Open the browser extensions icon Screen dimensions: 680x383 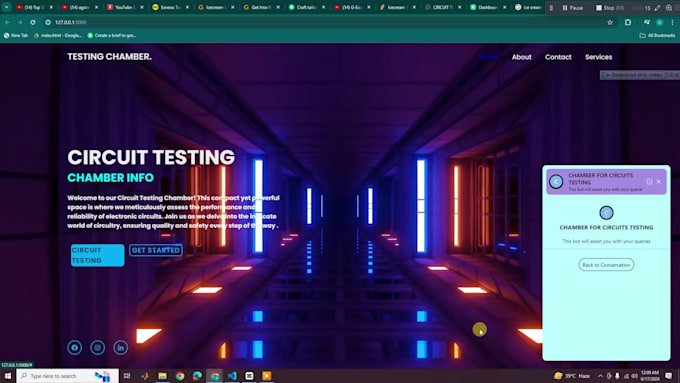click(x=628, y=22)
